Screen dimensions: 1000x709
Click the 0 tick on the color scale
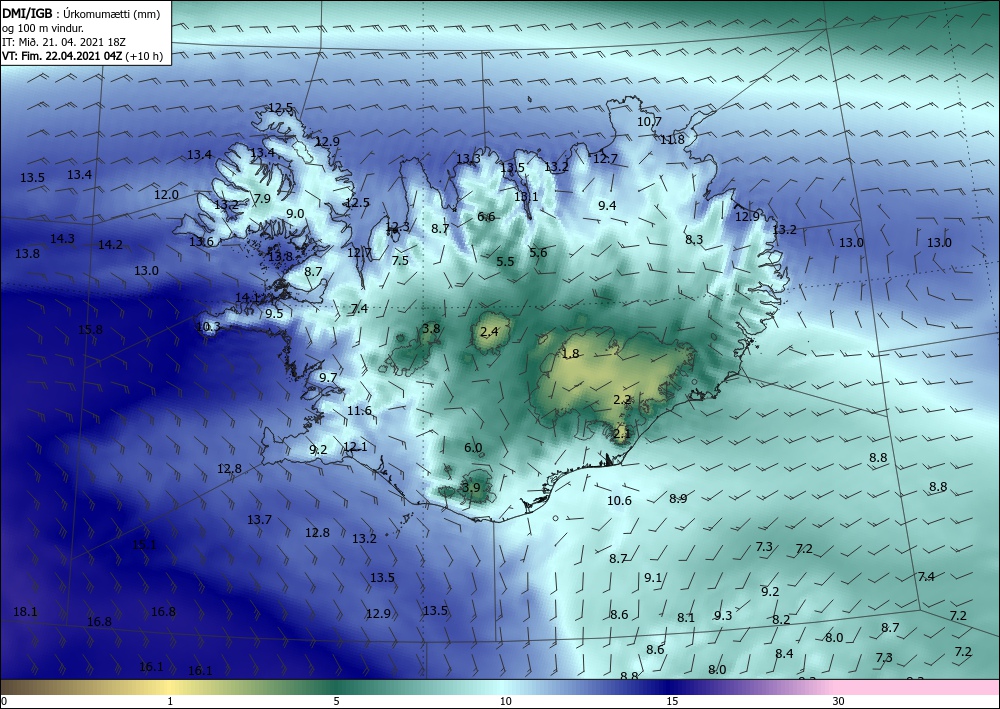4,702
